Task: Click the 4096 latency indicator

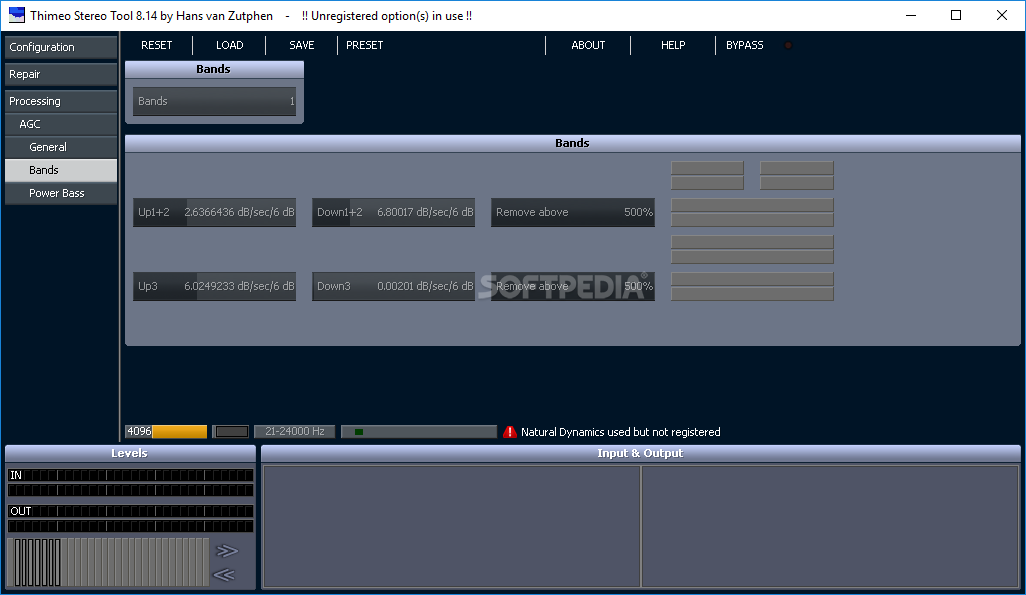Action: [166, 431]
